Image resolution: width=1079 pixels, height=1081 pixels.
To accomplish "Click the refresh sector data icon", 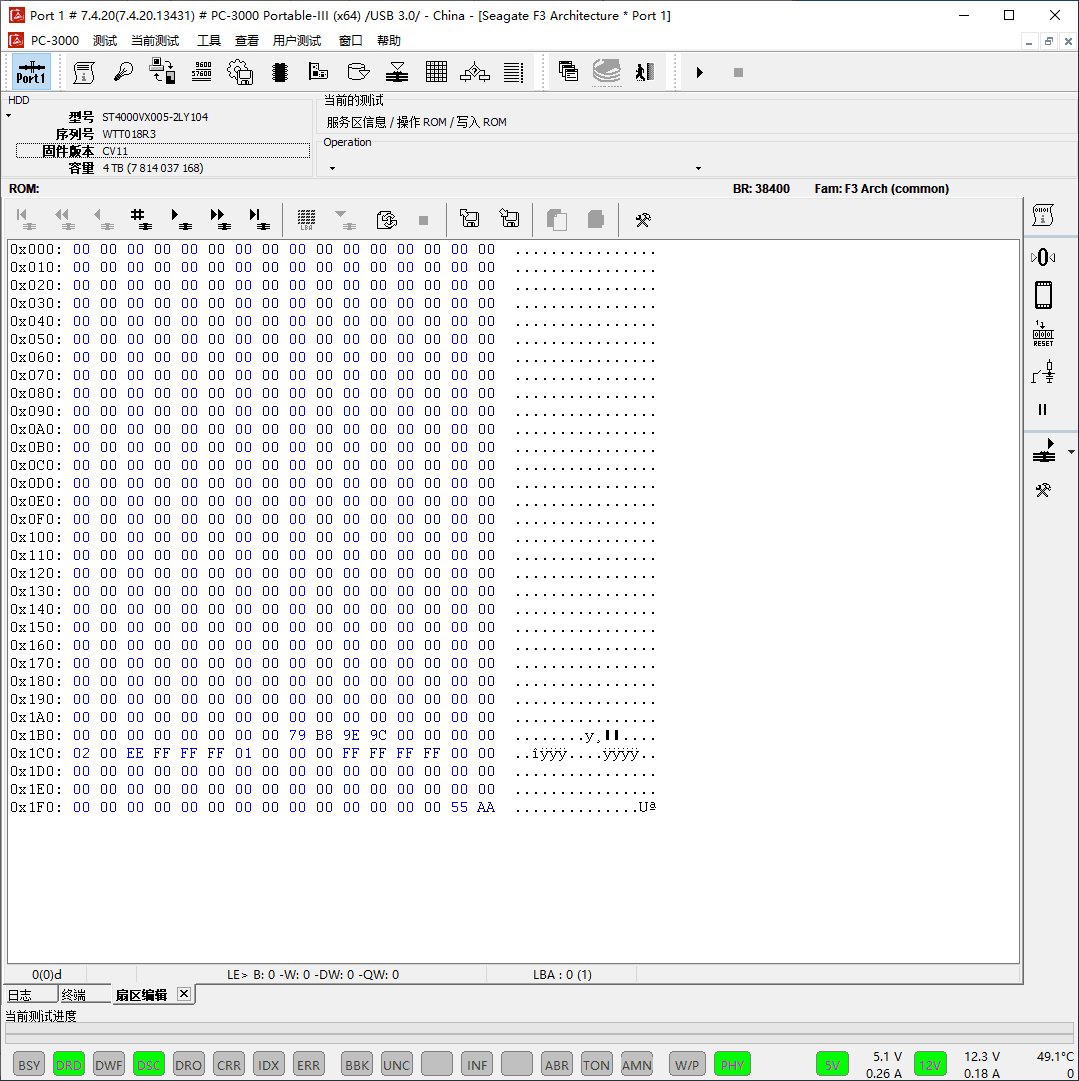I will [x=387, y=220].
